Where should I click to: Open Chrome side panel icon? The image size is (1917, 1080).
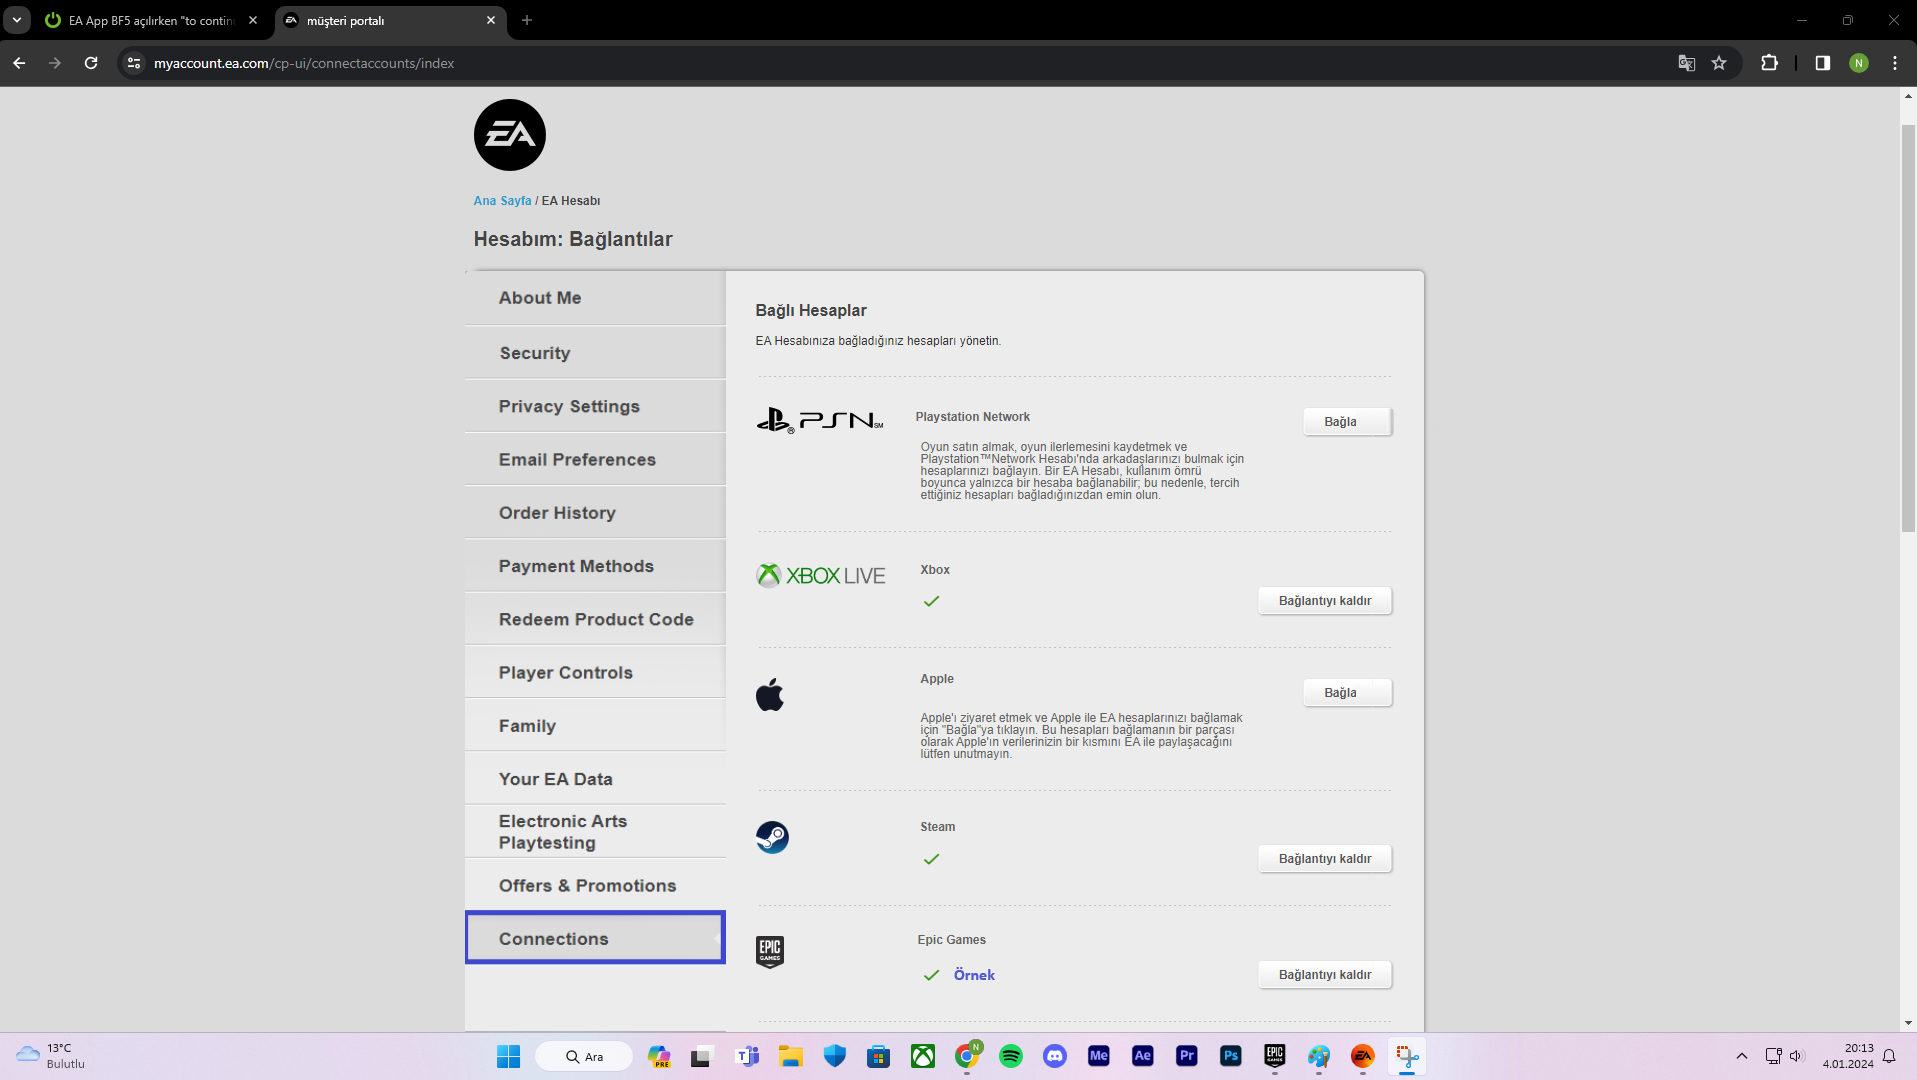coord(1823,63)
